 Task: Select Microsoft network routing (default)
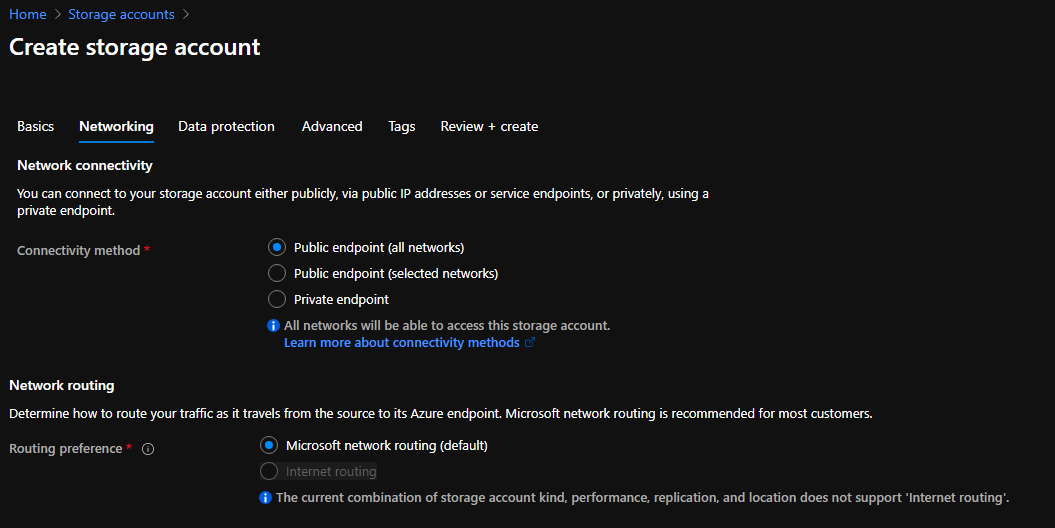(x=268, y=445)
